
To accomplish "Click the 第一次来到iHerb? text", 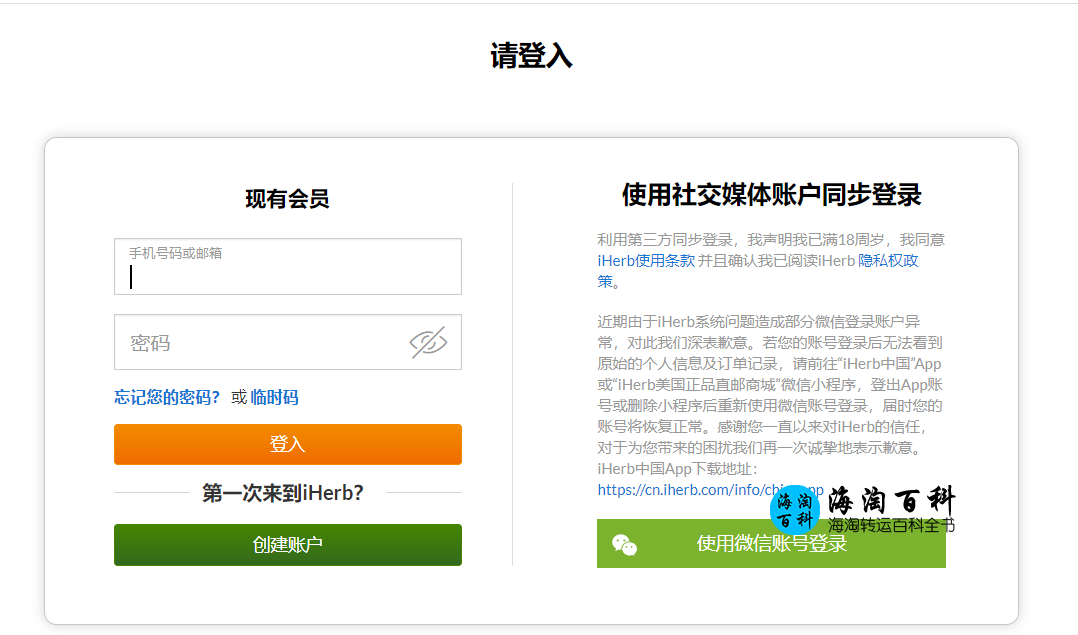I will pyautogui.click(x=283, y=493).
